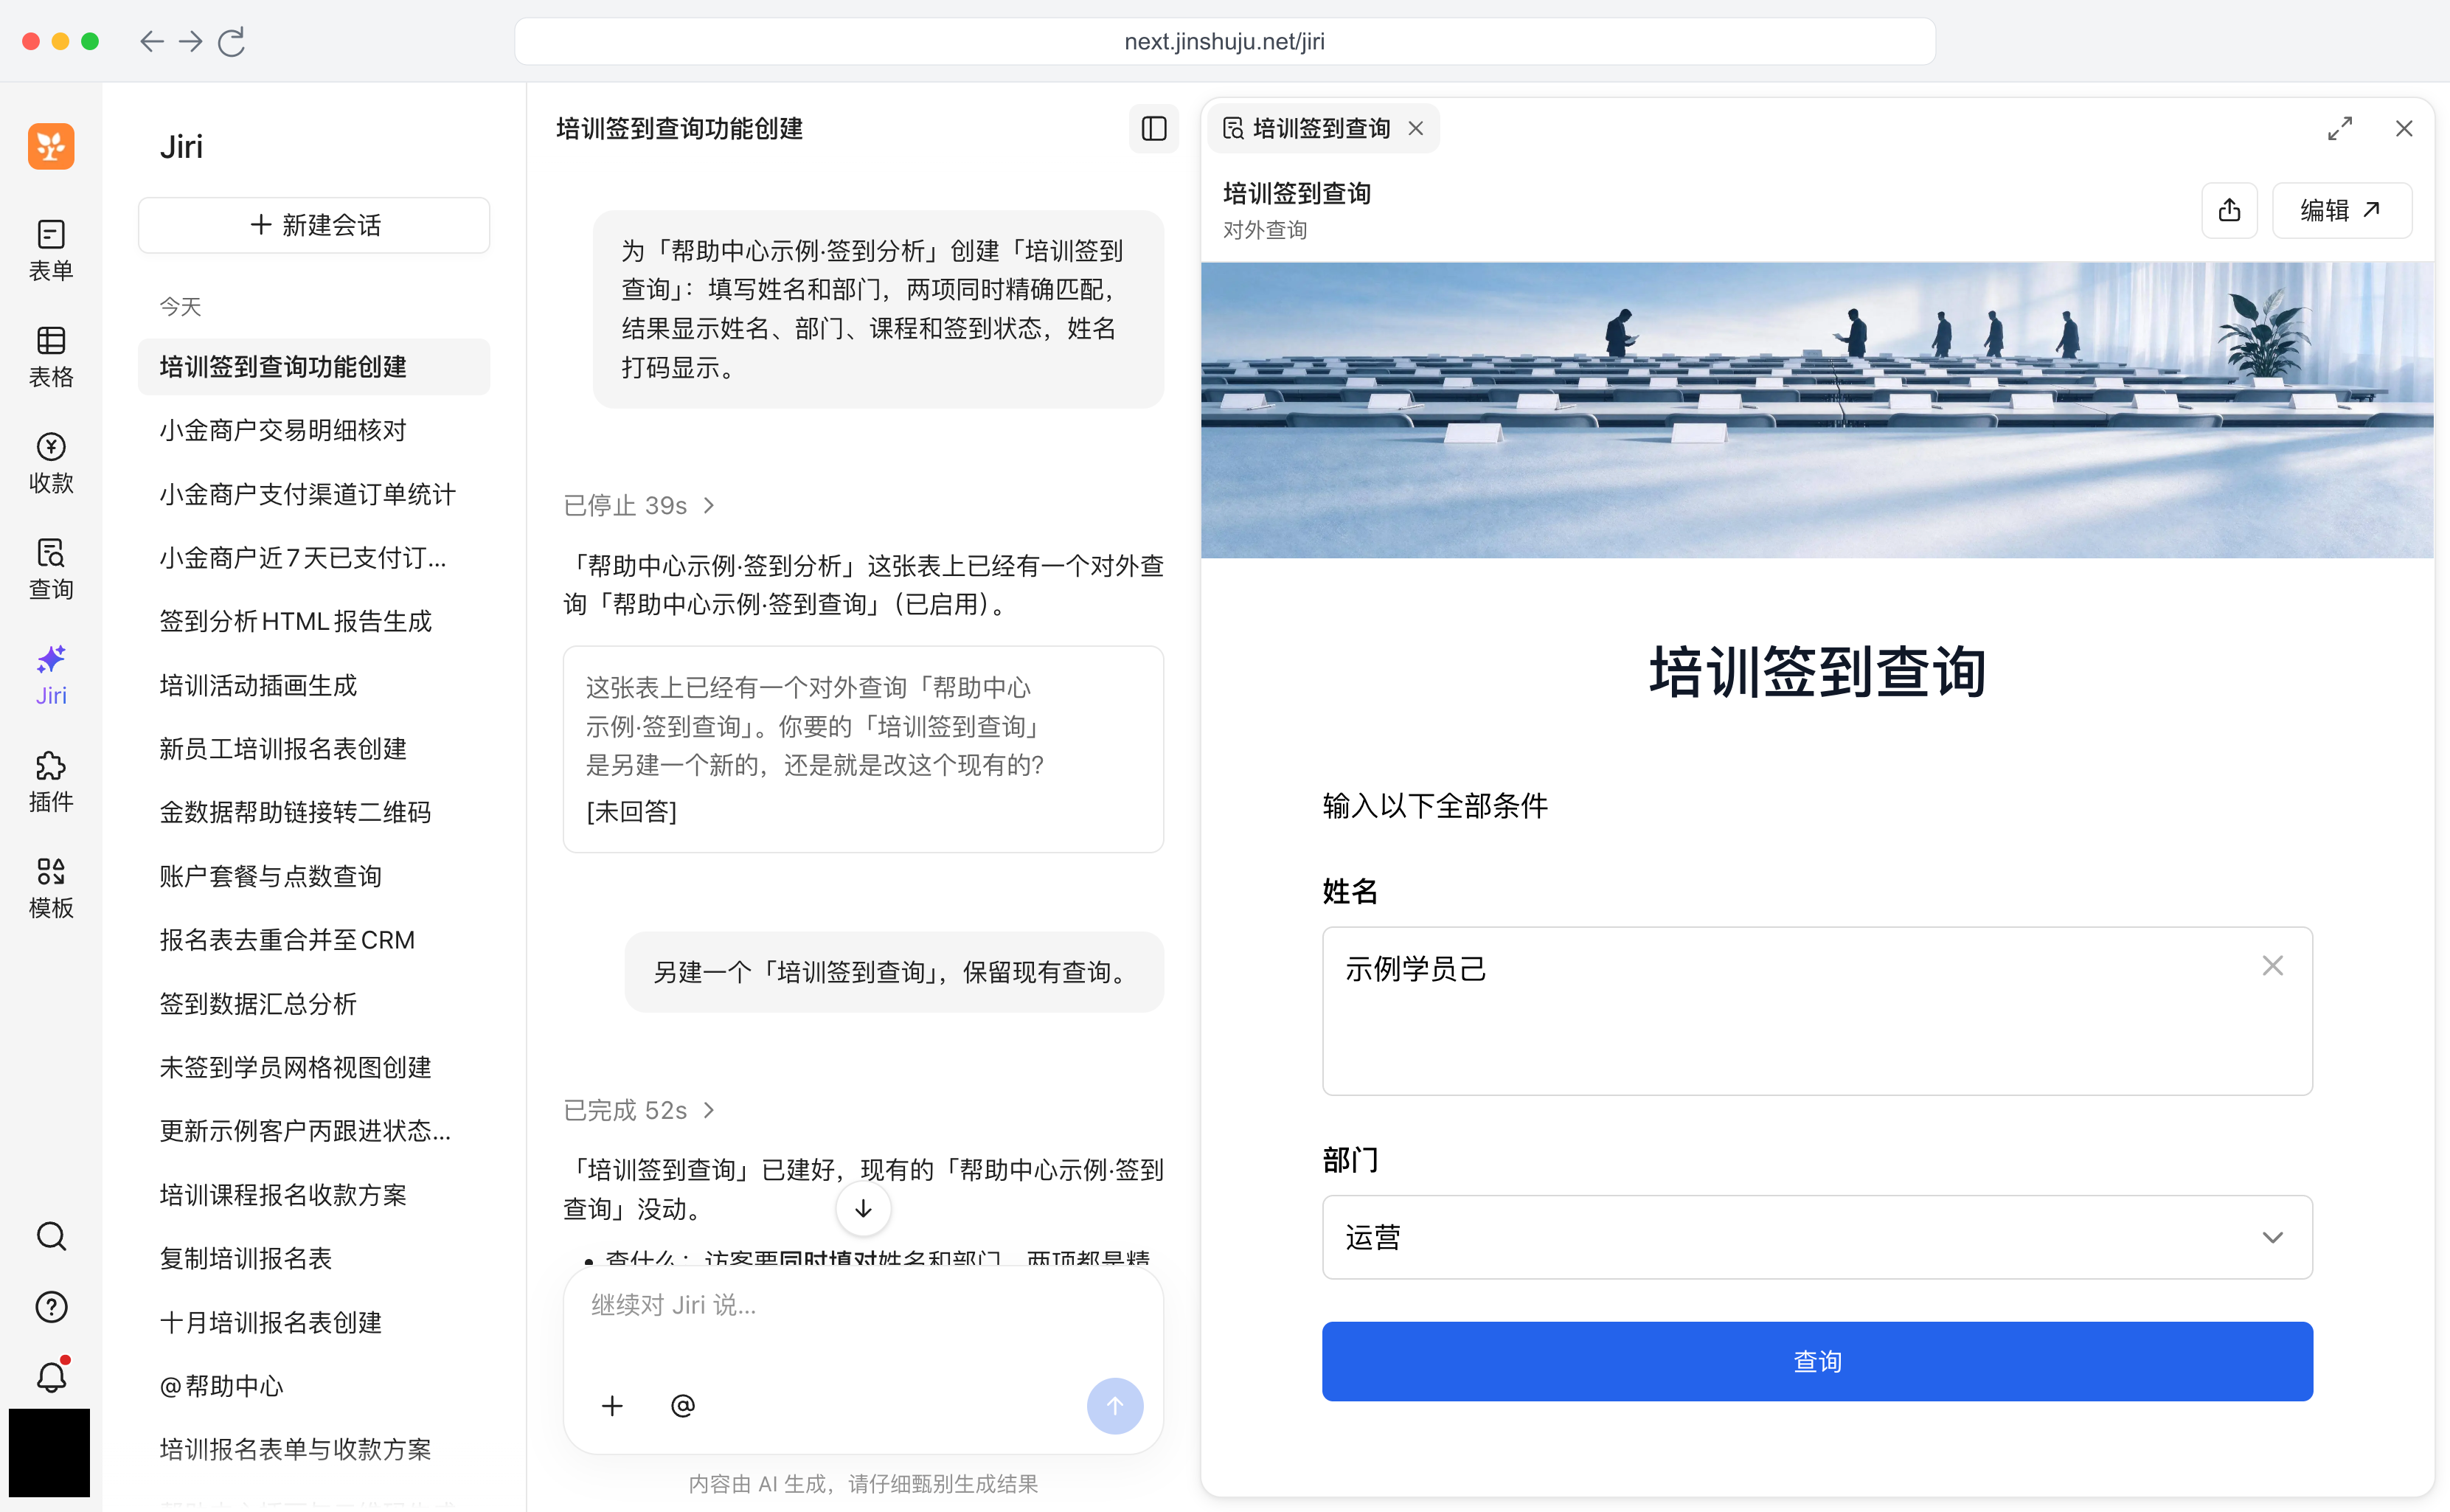Open the 签到分析 HTML 报告生成 conversation

tap(313, 621)
